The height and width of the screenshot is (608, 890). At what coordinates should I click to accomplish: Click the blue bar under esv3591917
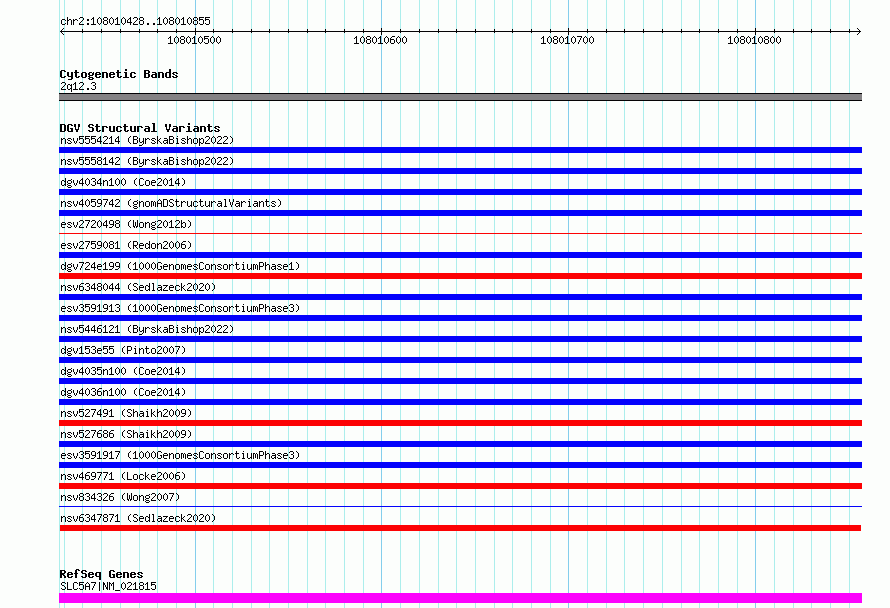[x=460, y=465]
